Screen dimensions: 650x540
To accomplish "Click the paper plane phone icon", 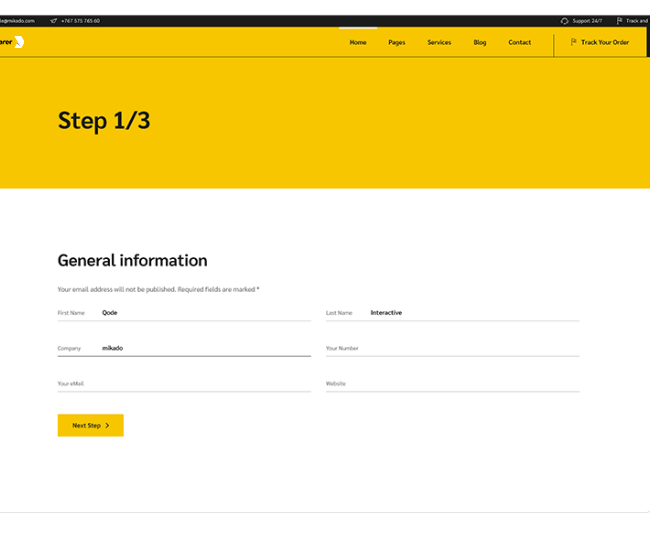I will pyautogui.click(x=53, y=20).
